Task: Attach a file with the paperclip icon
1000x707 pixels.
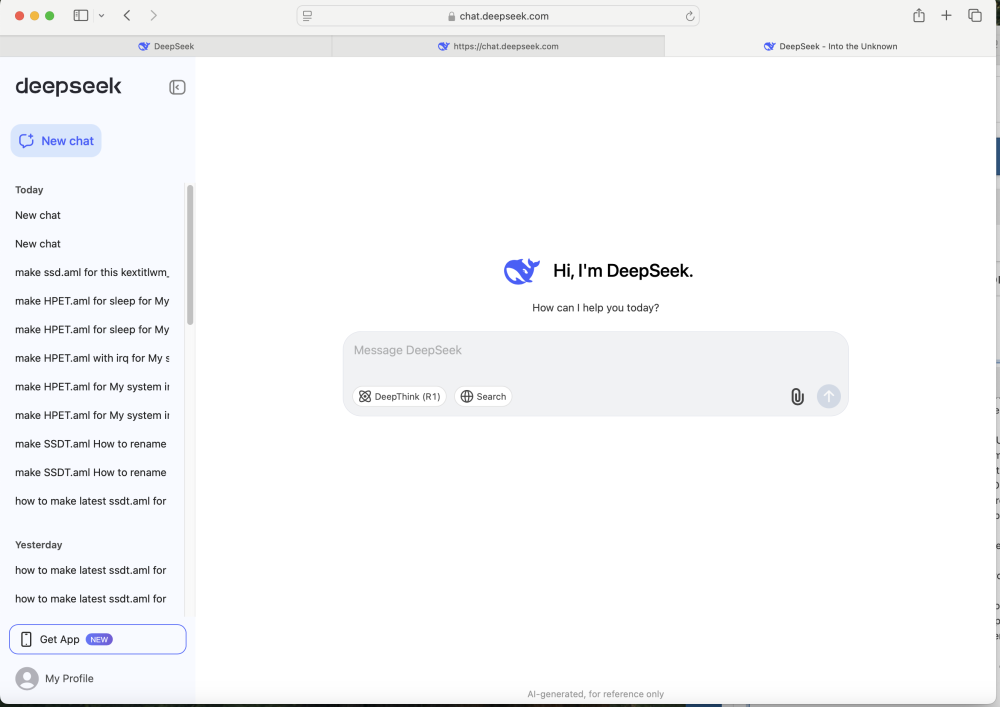Action: (797, 397)
